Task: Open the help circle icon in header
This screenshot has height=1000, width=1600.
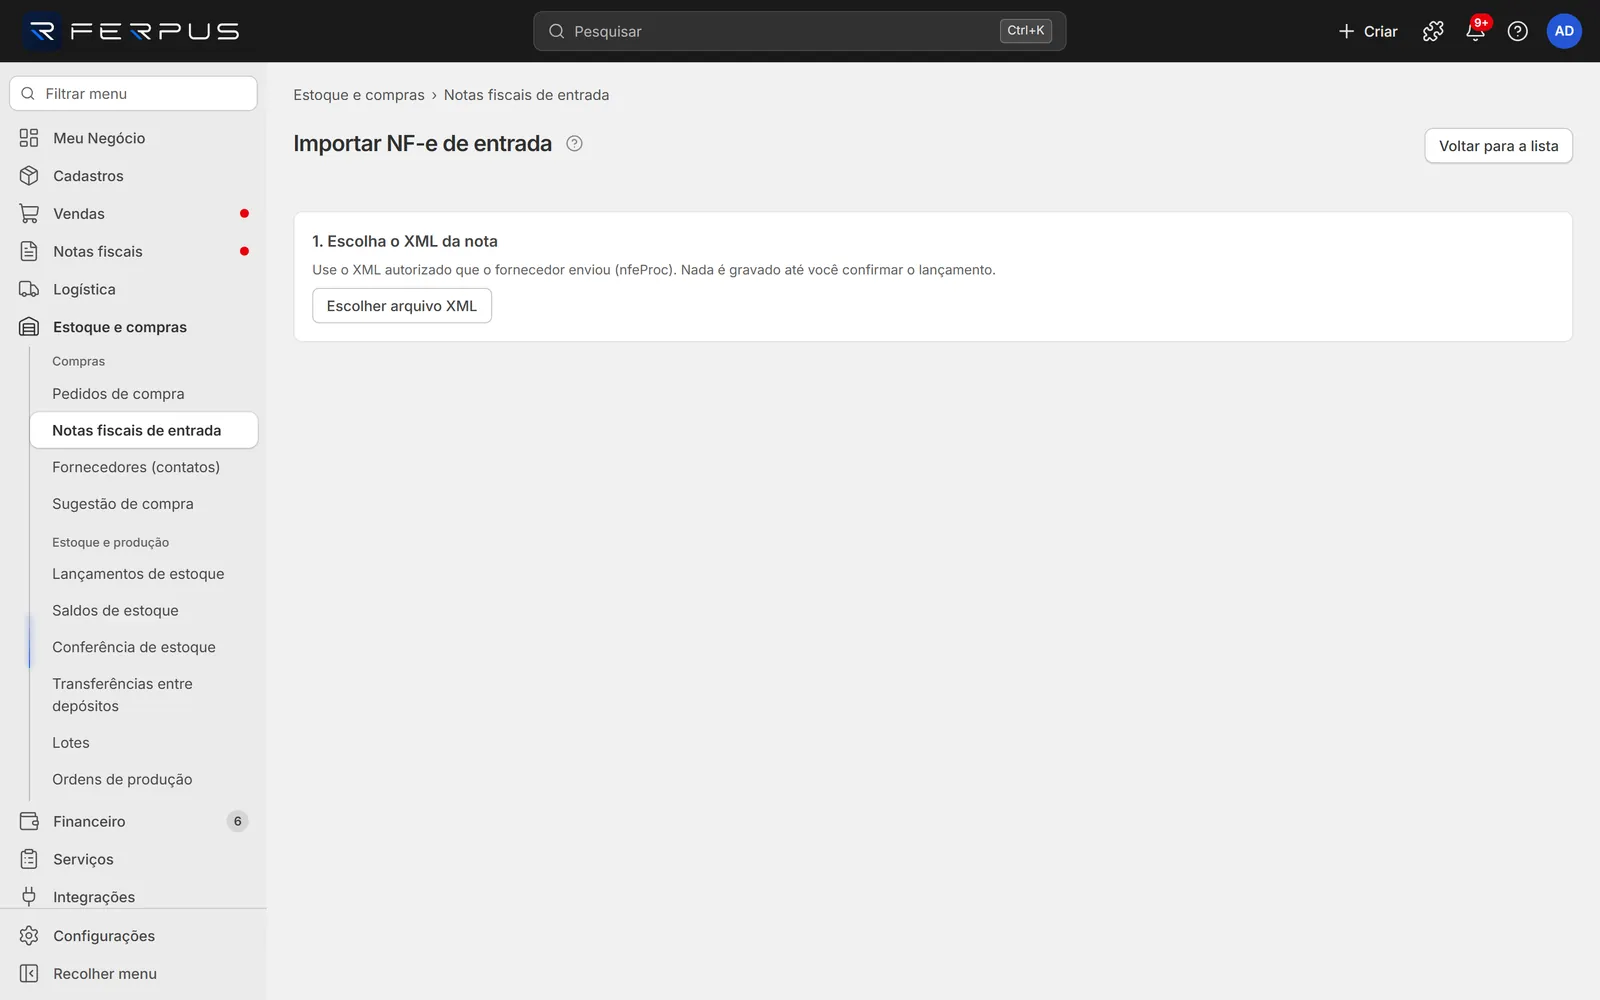Action: pos(1517,31)
